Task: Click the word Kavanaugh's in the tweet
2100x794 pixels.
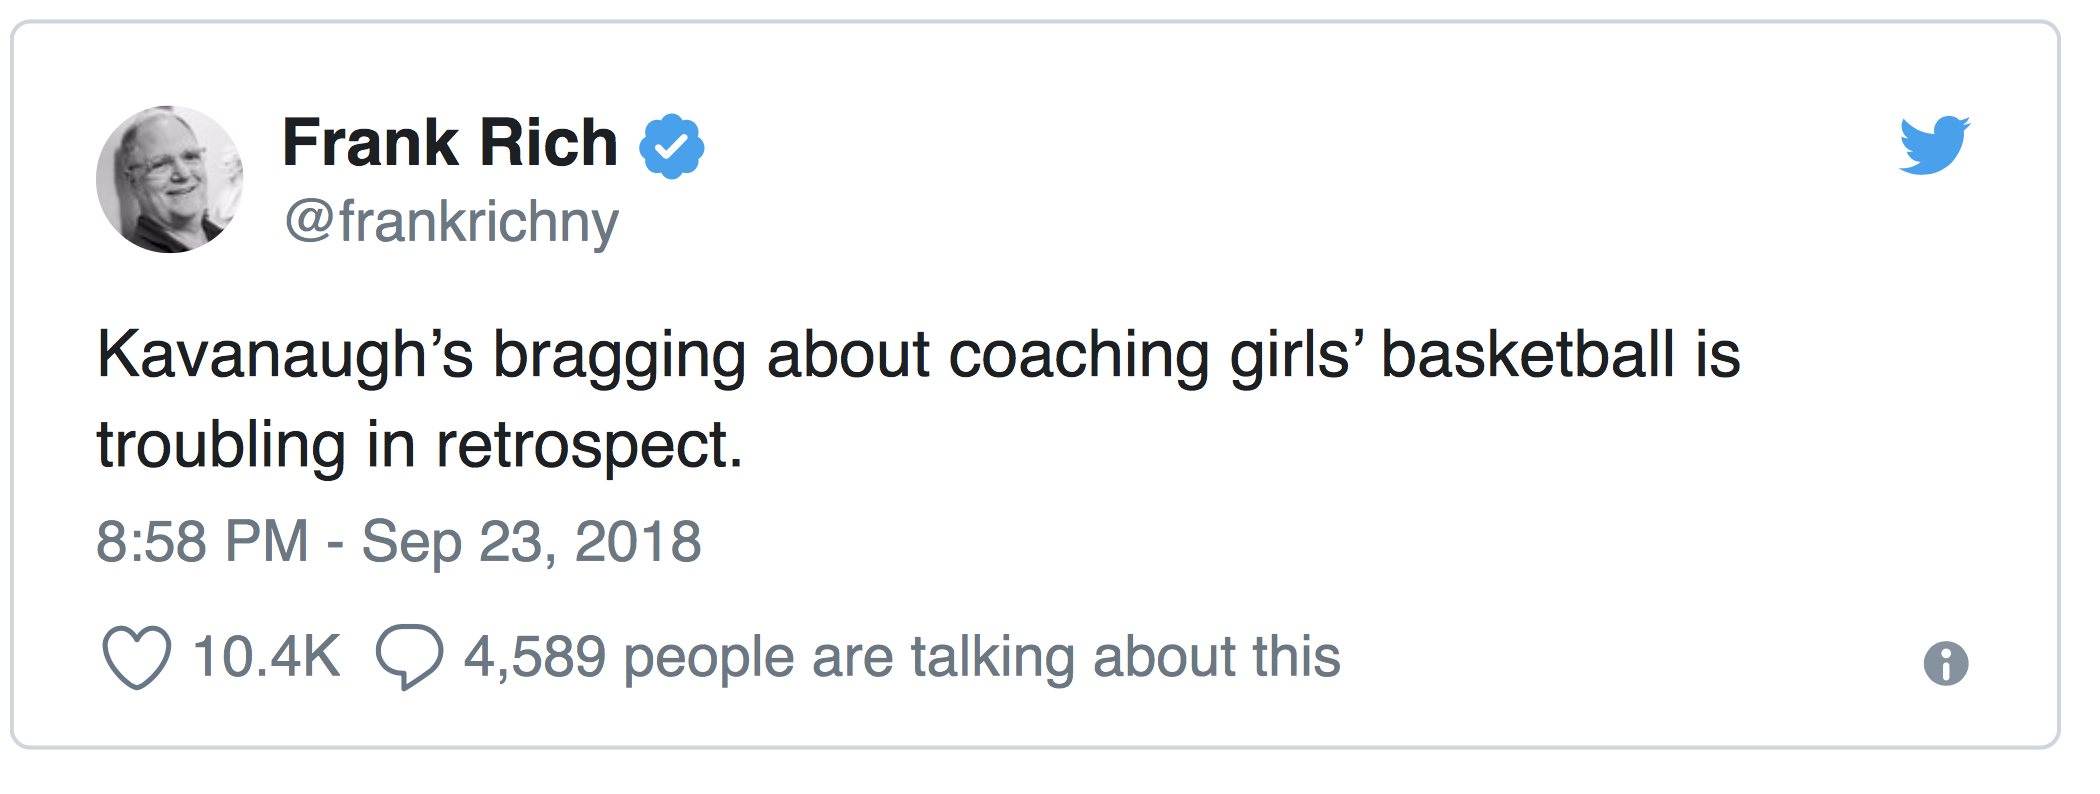Action: 285,356
